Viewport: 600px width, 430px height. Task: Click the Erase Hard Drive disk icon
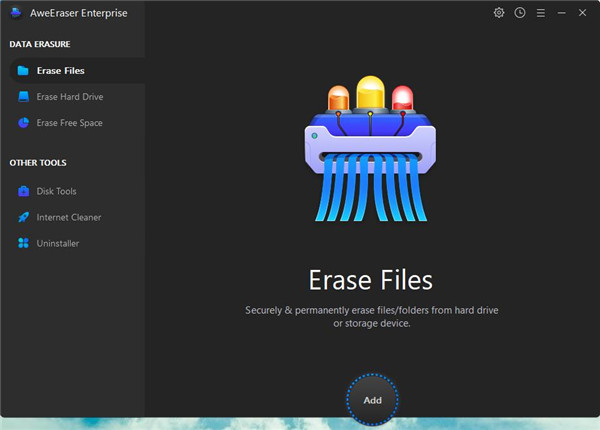23,97
